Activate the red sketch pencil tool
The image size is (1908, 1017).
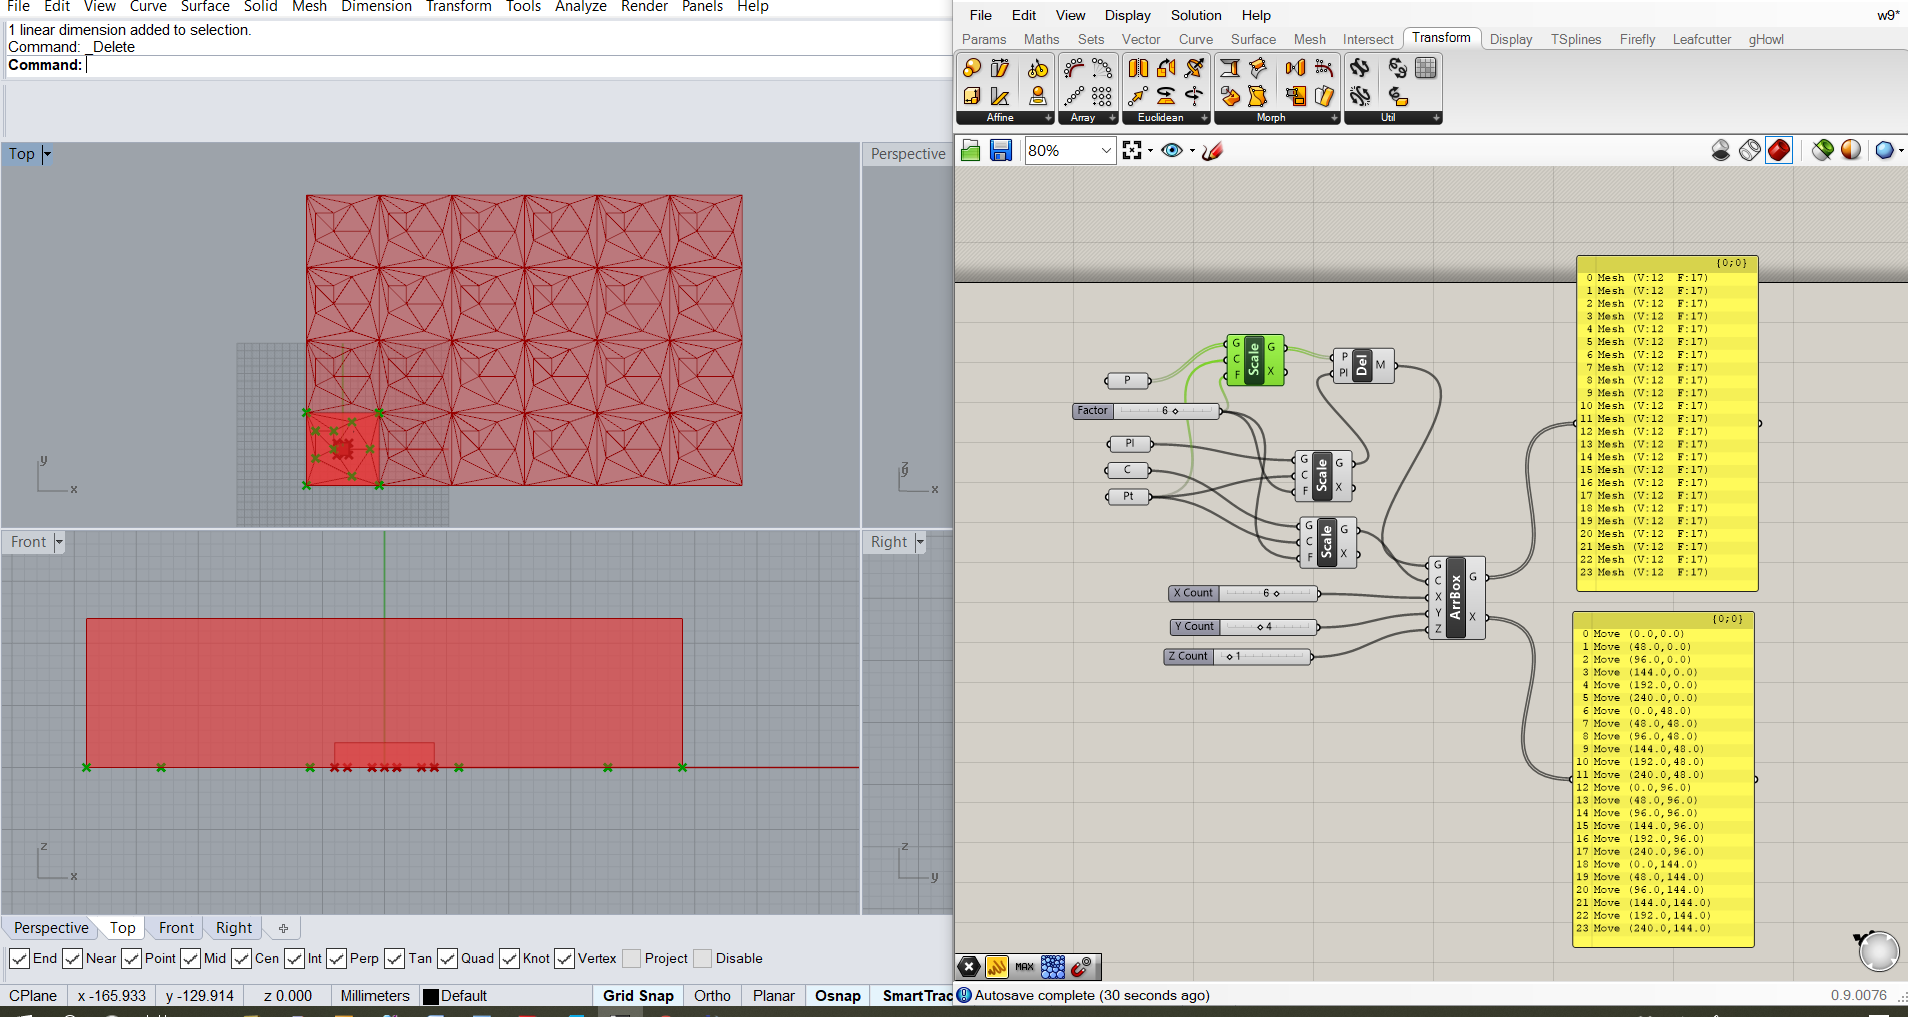1213,150
